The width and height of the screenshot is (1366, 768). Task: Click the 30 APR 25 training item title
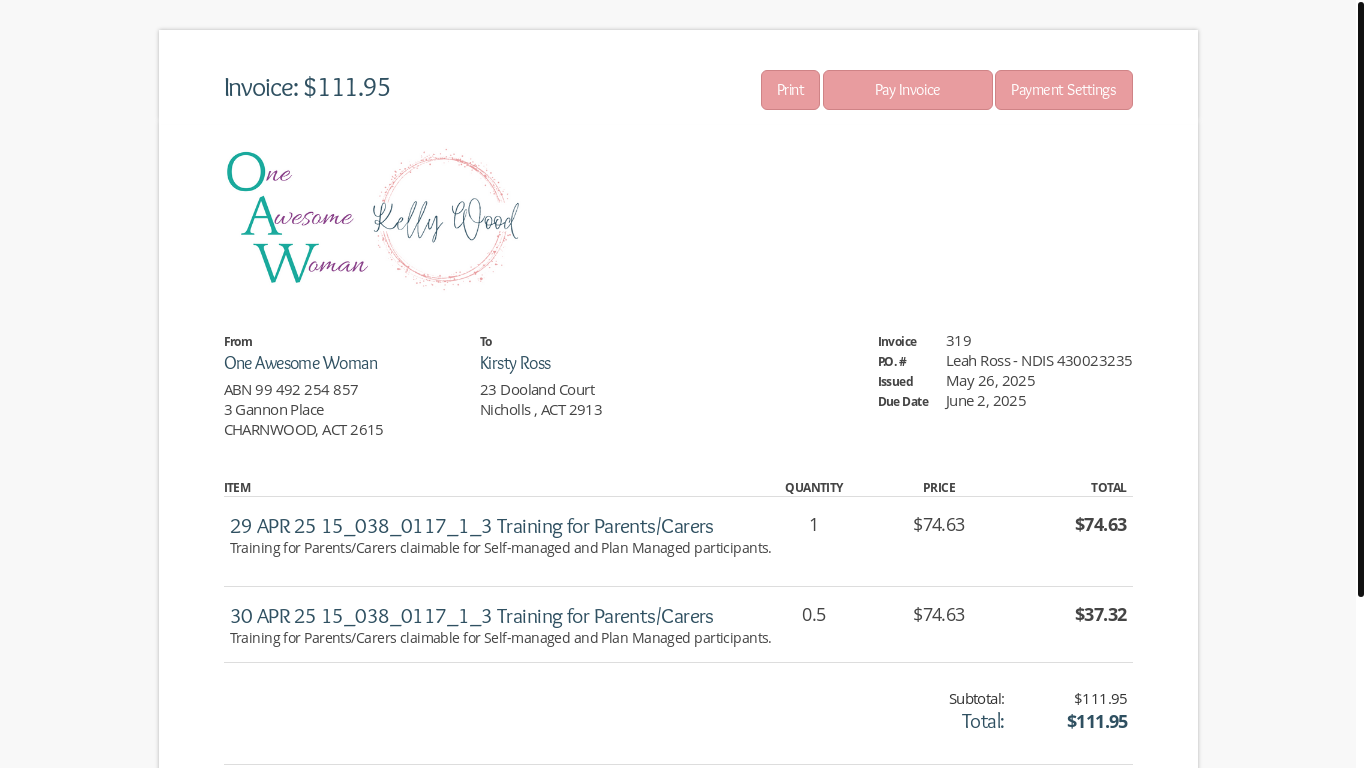[471, 616]
